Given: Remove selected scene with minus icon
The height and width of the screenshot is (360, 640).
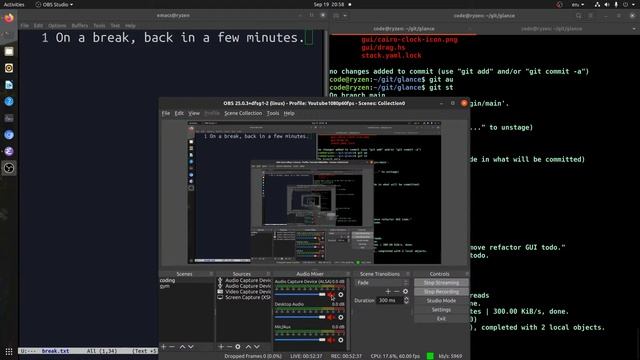Looking at the screenshot, I should pyautogui.click(x=172, y=347).
